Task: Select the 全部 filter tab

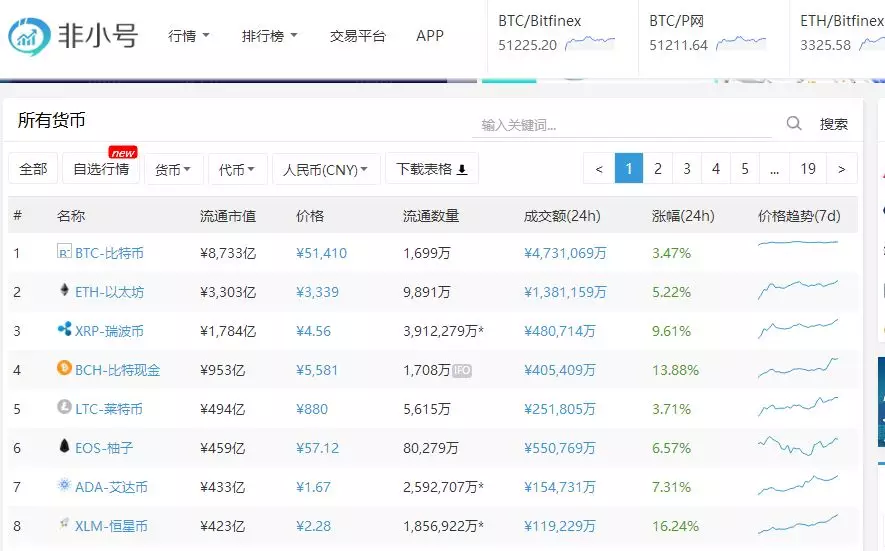Action: (x=33, y=169)
